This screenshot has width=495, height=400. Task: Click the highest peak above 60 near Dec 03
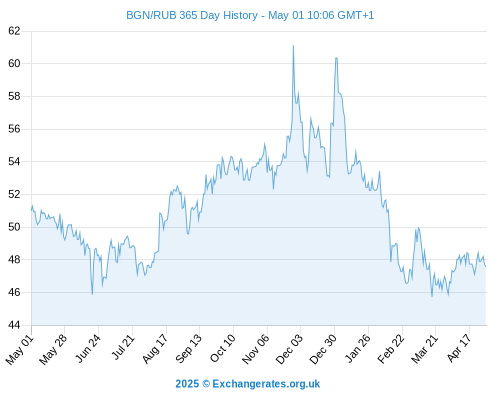click(293, 46)
